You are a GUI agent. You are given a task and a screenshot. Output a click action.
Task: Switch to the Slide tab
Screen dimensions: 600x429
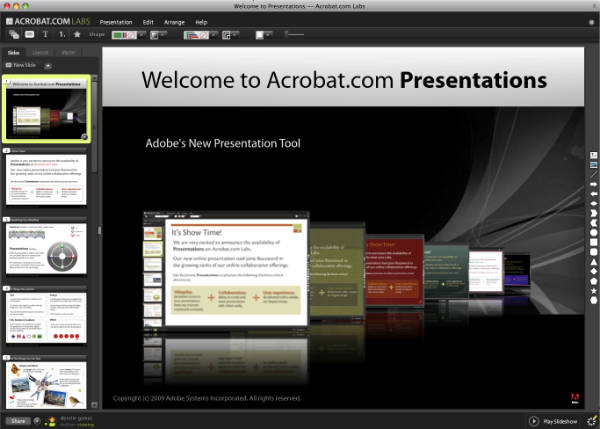[14, 52]
